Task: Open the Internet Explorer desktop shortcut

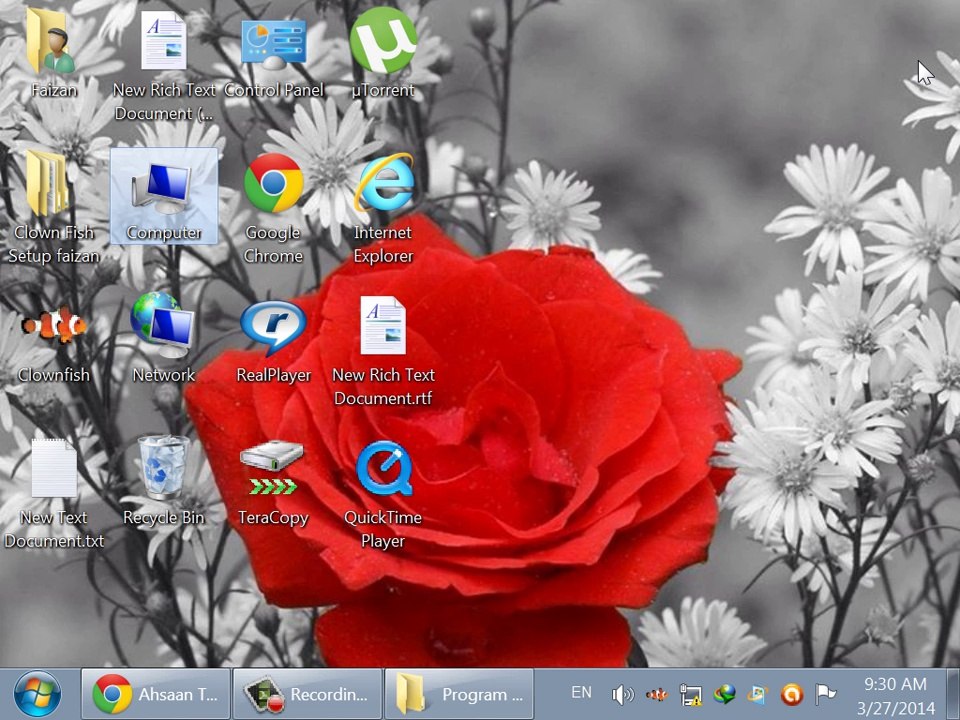Action: pyautogui.click(x=383, y=208)
